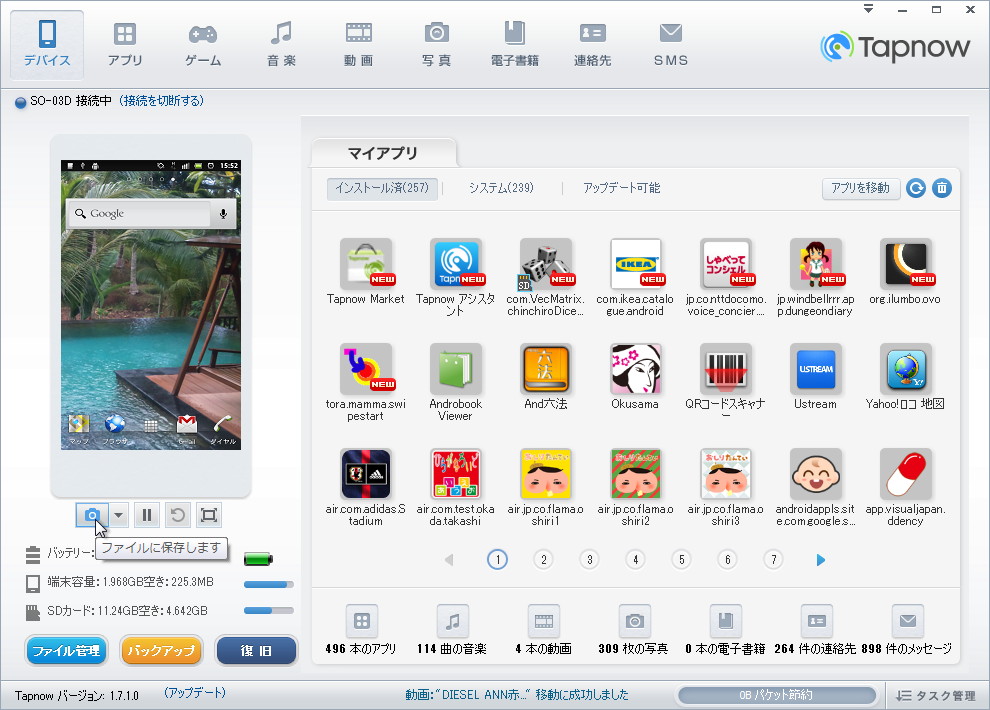This screenshot has height=710, width=990.
Task: Select the air.jp.co.flama.oshiri1 app icon
Action: 546,474
